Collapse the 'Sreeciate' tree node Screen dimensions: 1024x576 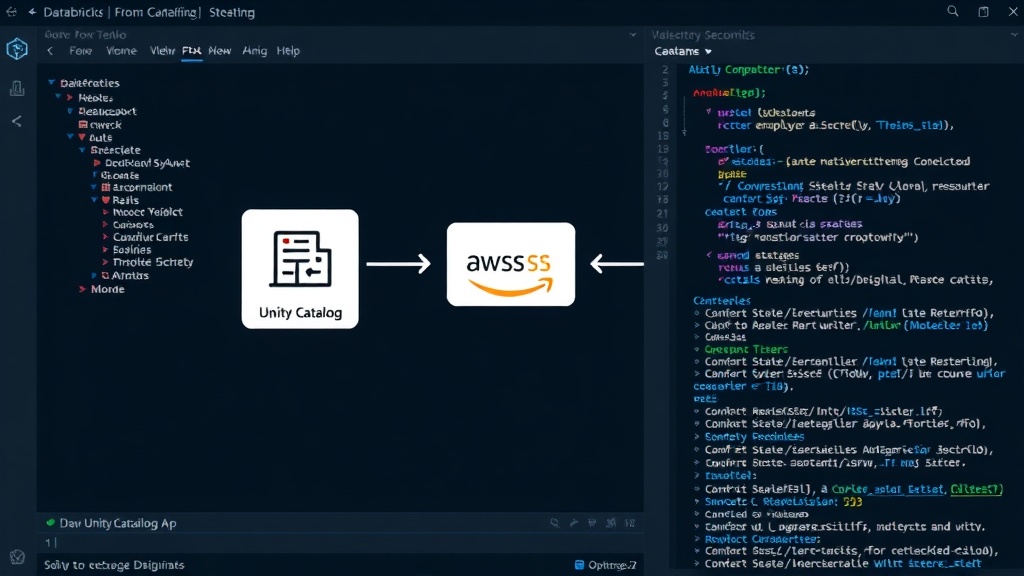82,150
